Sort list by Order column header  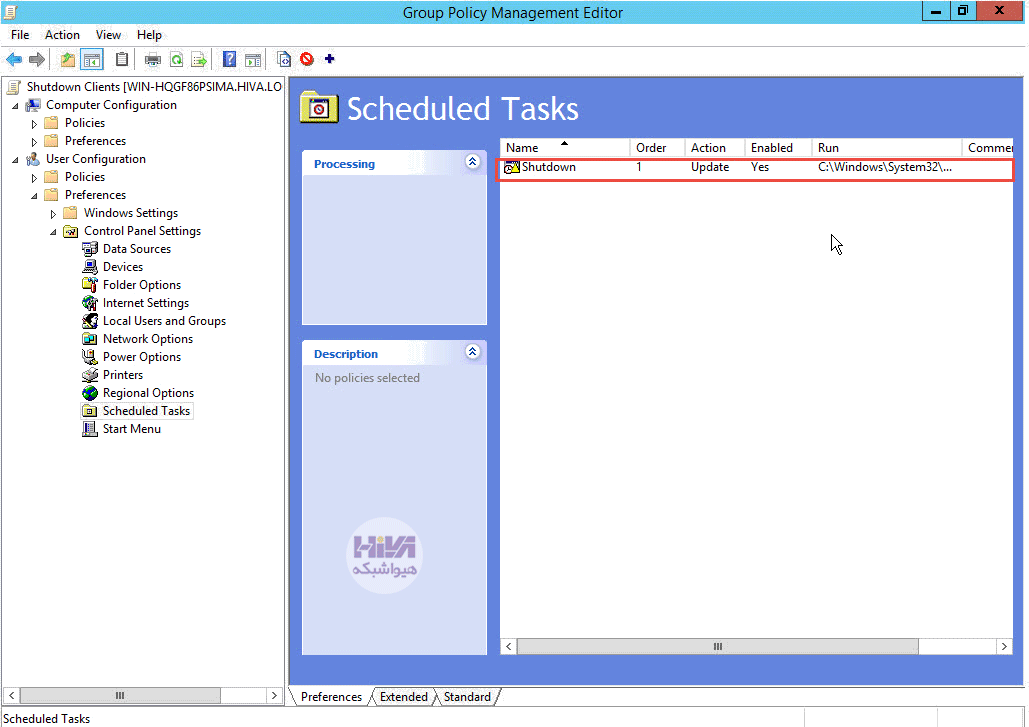pyautogui.click(x=658, y=148)
